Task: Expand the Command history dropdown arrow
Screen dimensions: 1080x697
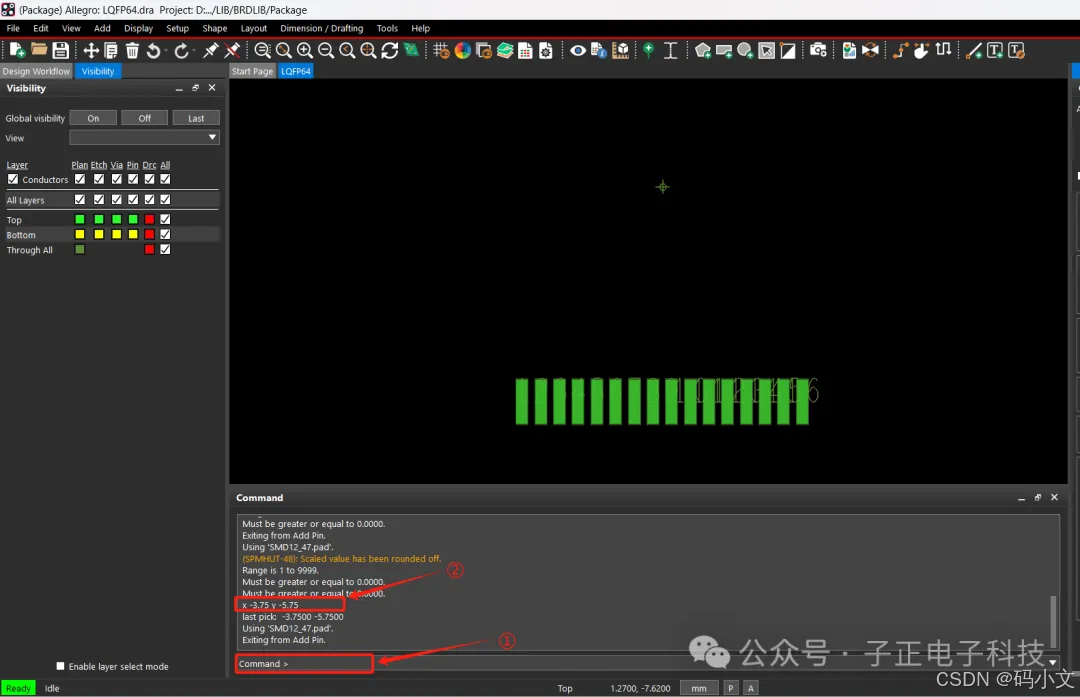Action: 1052,663
